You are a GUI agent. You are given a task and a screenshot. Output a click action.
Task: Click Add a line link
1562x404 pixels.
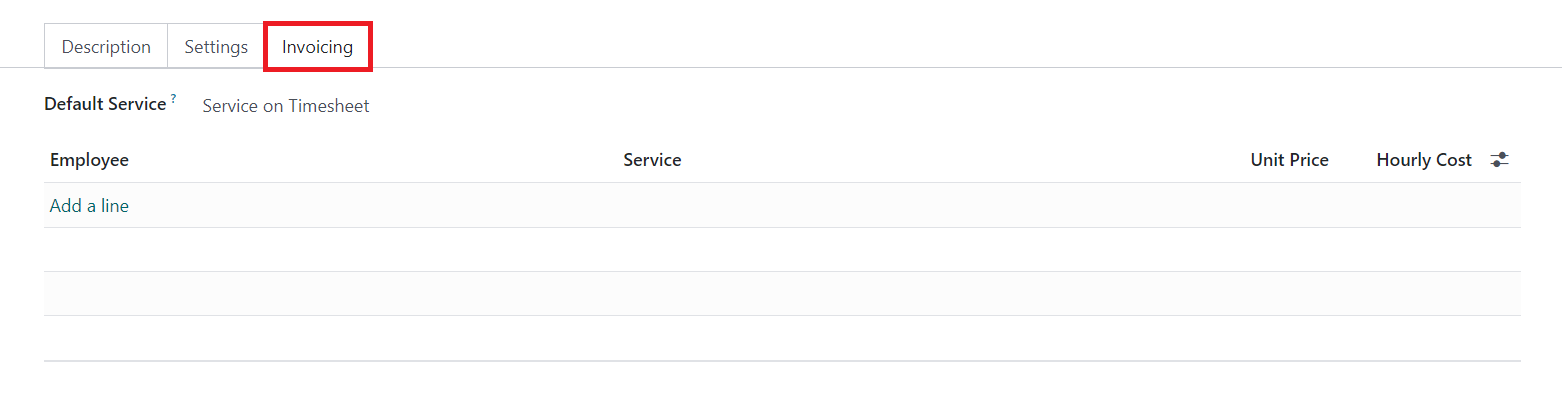click(89, 206)
